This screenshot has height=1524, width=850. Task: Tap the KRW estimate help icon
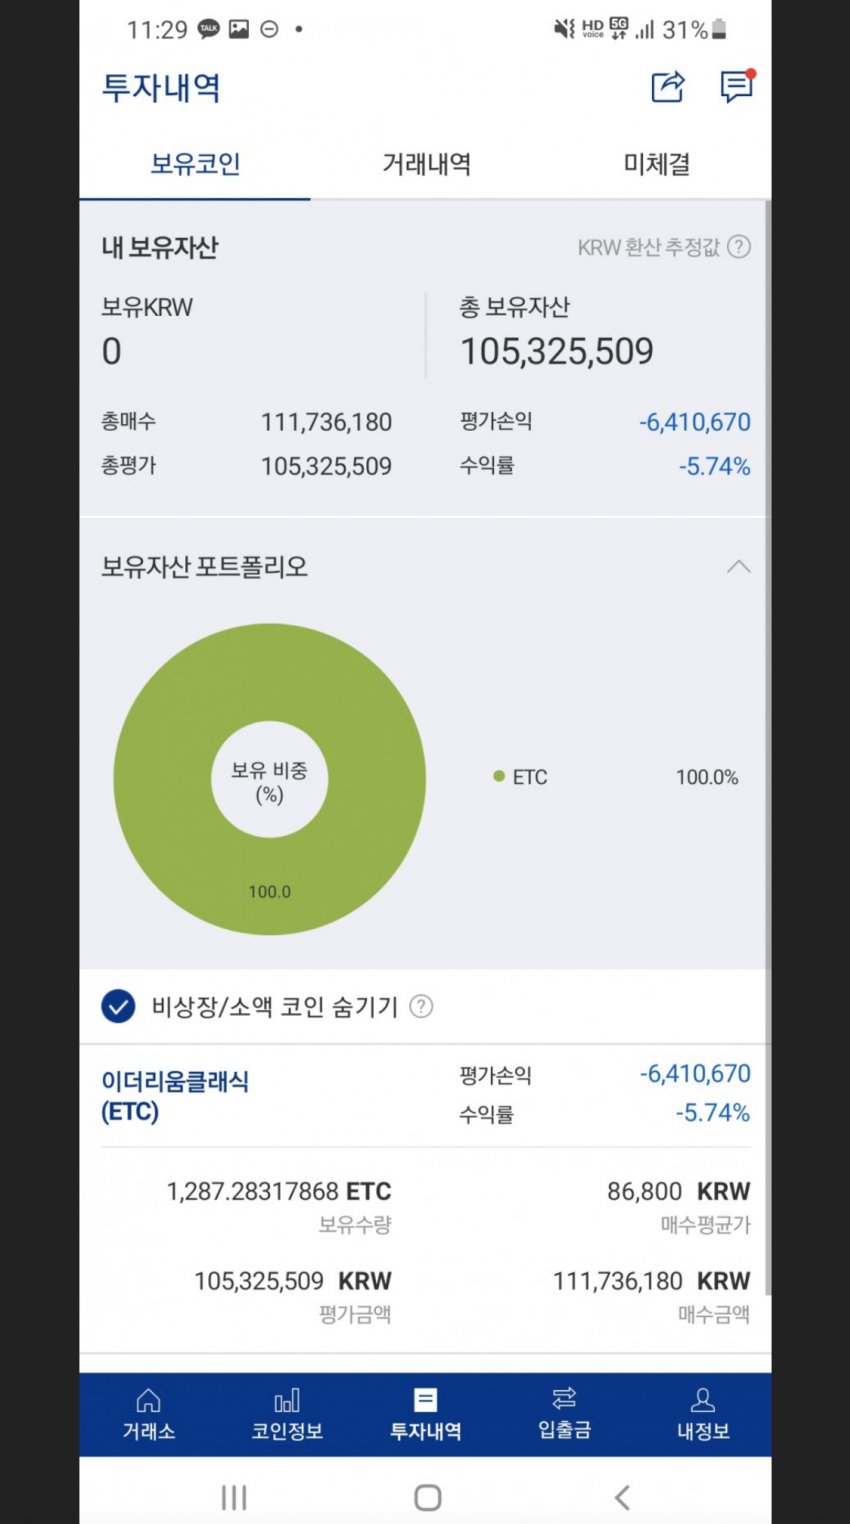(739, 247)
